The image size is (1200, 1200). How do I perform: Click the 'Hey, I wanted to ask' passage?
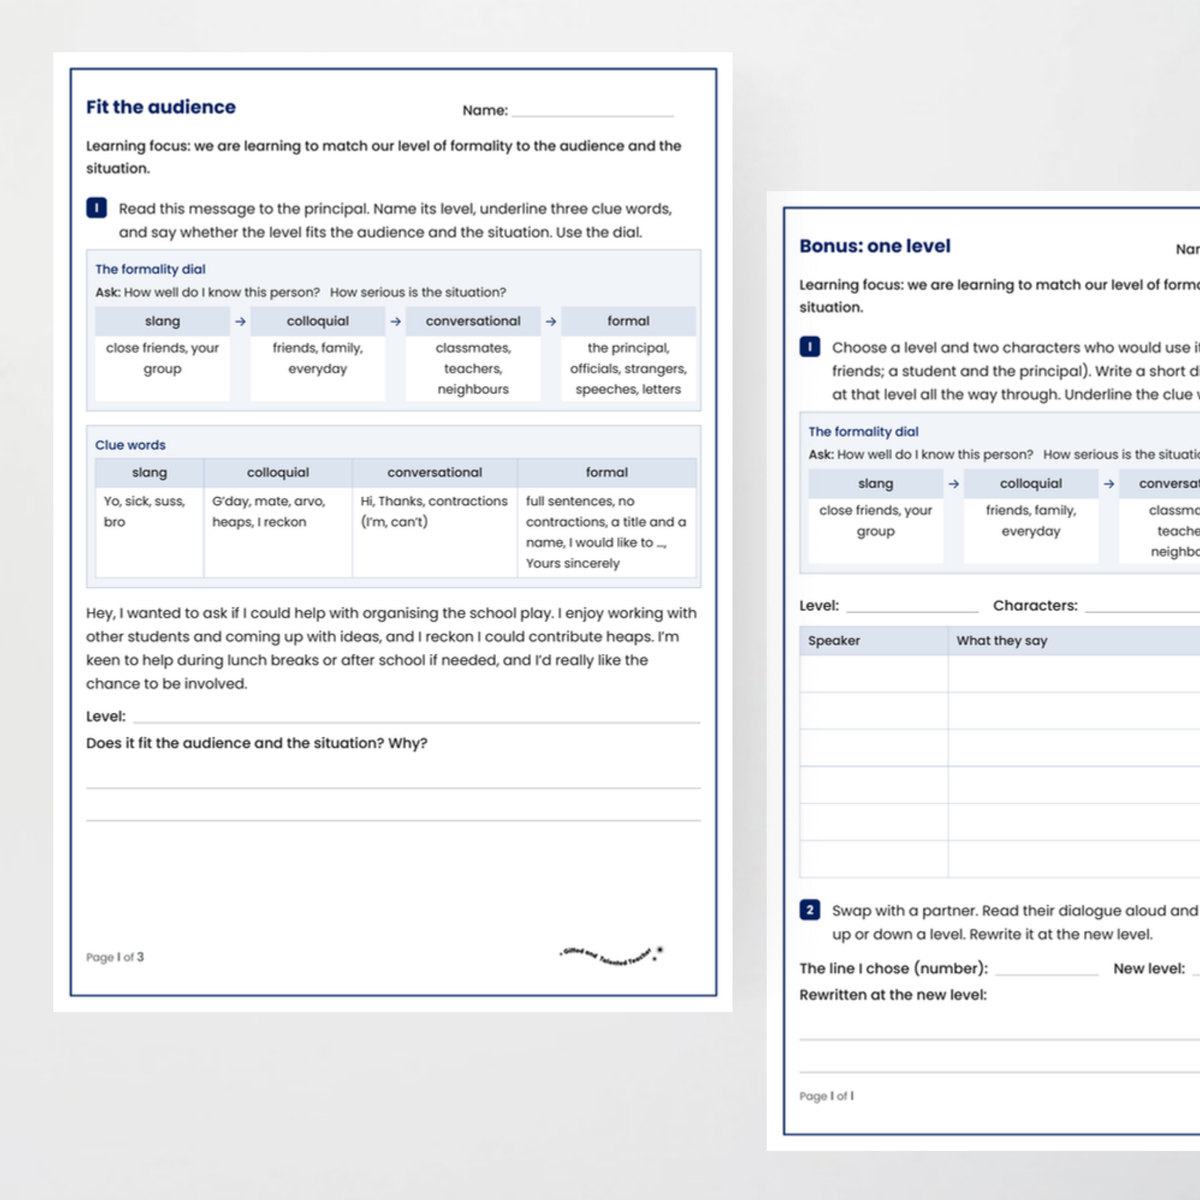click(392, 648)
